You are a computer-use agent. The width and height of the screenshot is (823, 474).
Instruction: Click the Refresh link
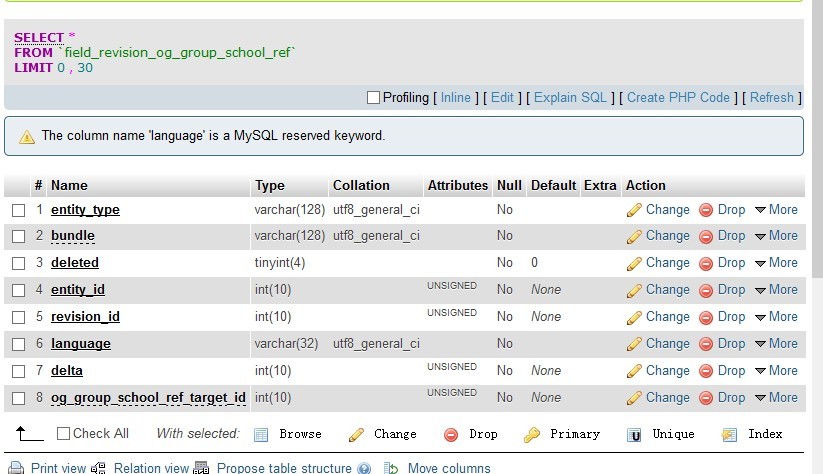772,98
